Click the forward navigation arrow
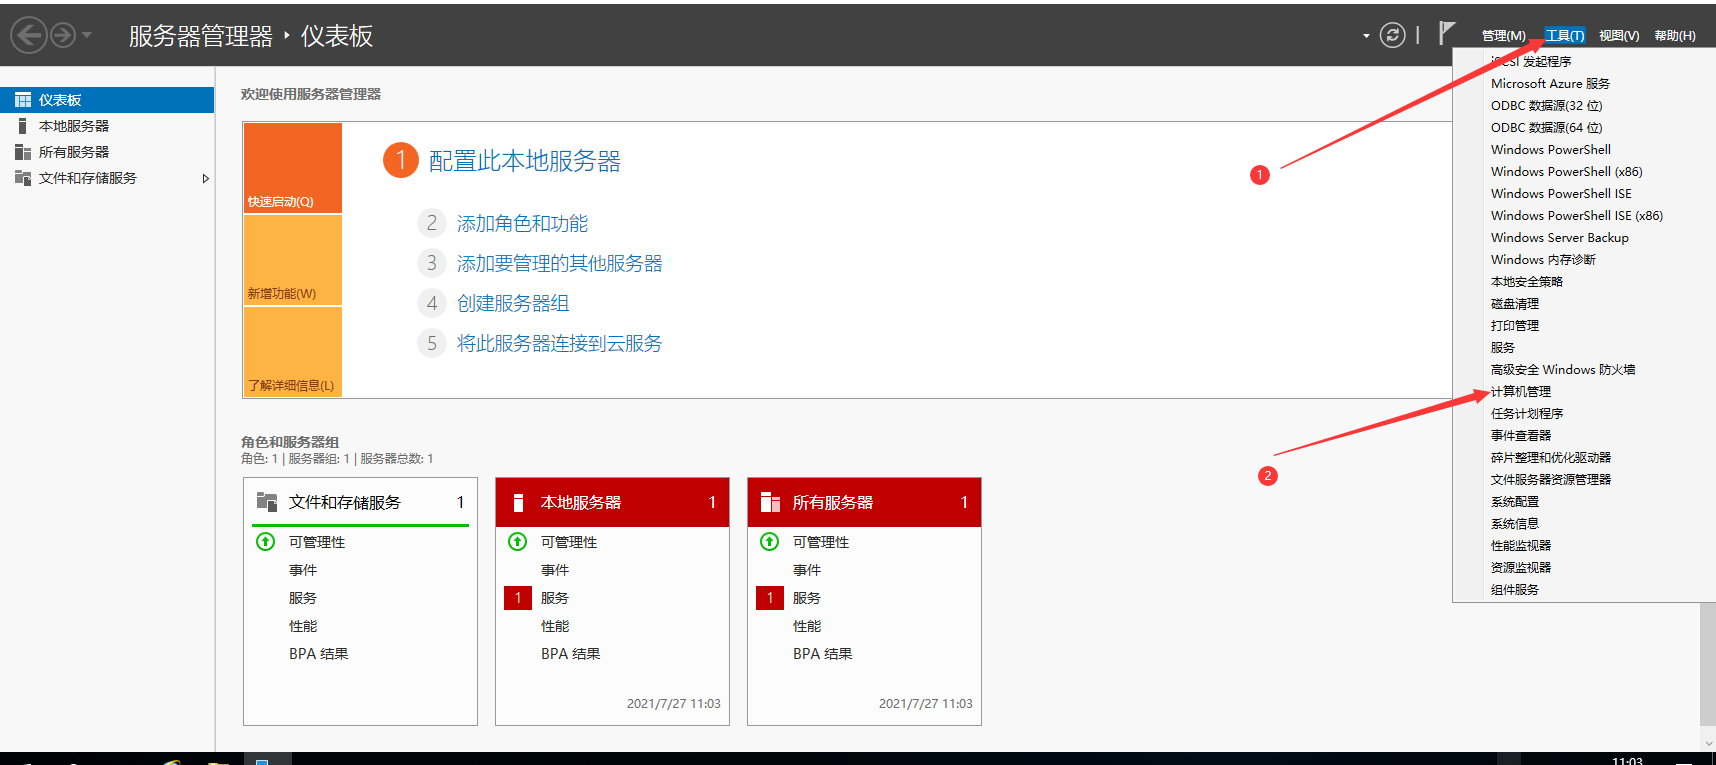This screenshot has width=1716, height=765. pyautogui.click(x=63, y=36)
